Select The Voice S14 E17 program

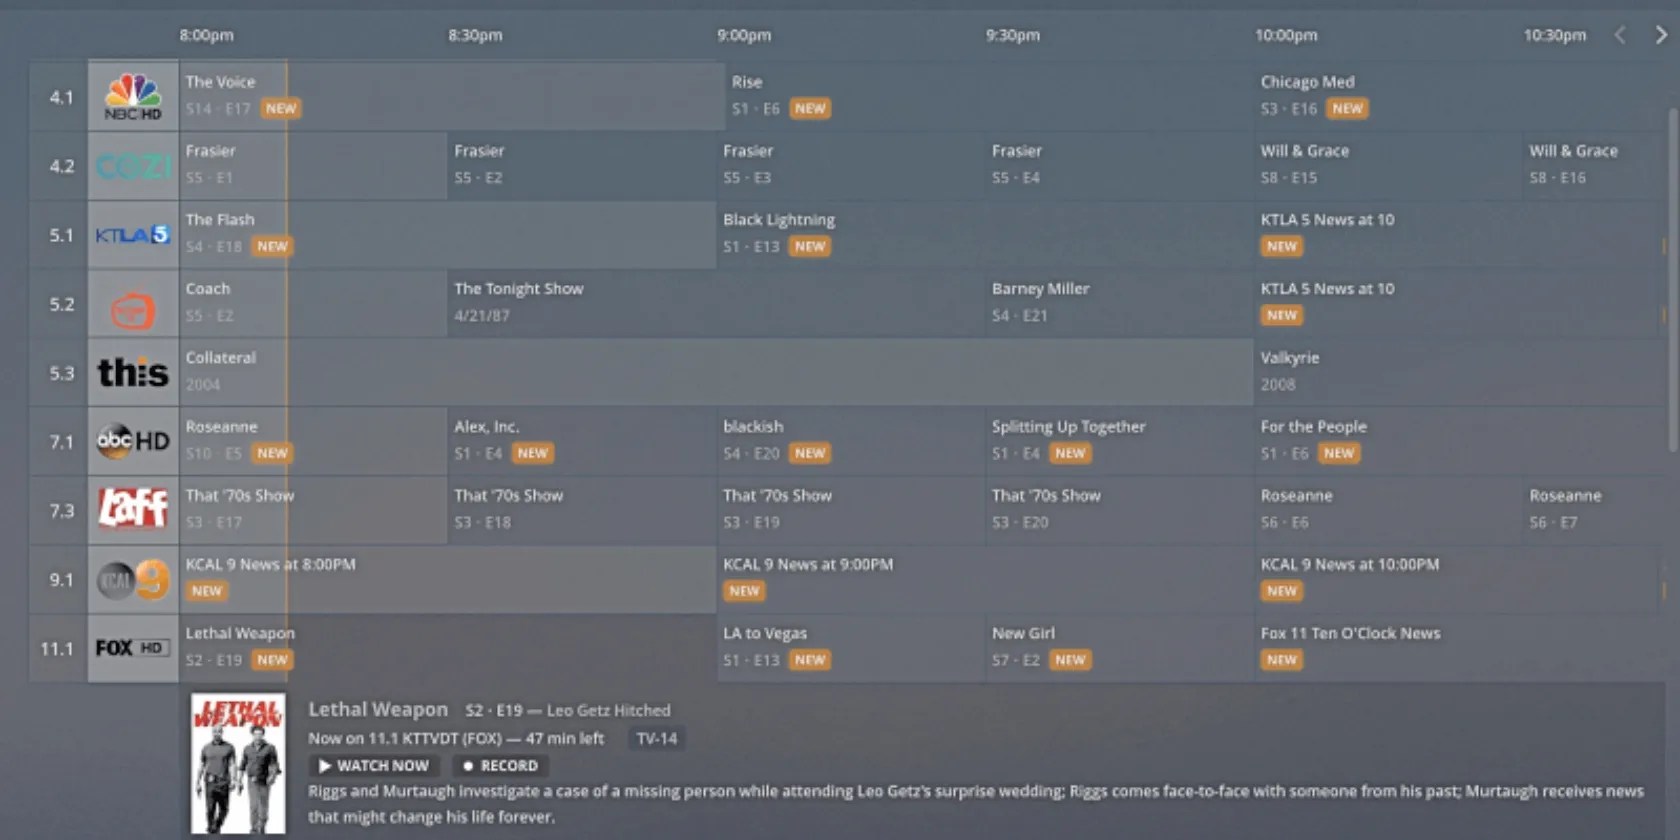452,96
